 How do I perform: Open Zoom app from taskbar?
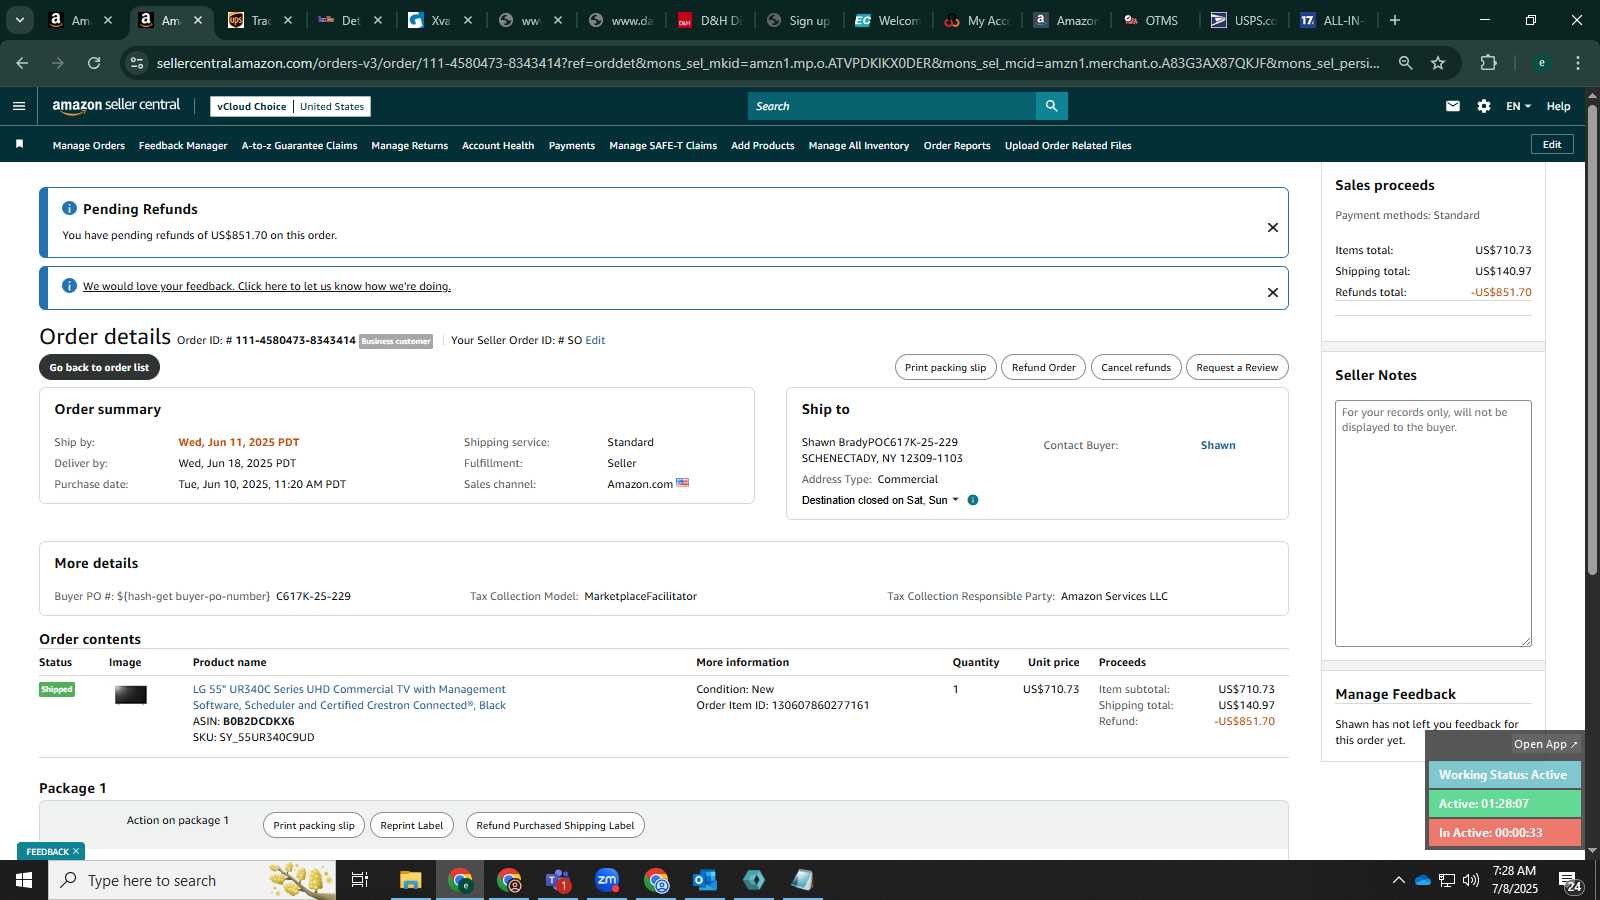[607, 880]
